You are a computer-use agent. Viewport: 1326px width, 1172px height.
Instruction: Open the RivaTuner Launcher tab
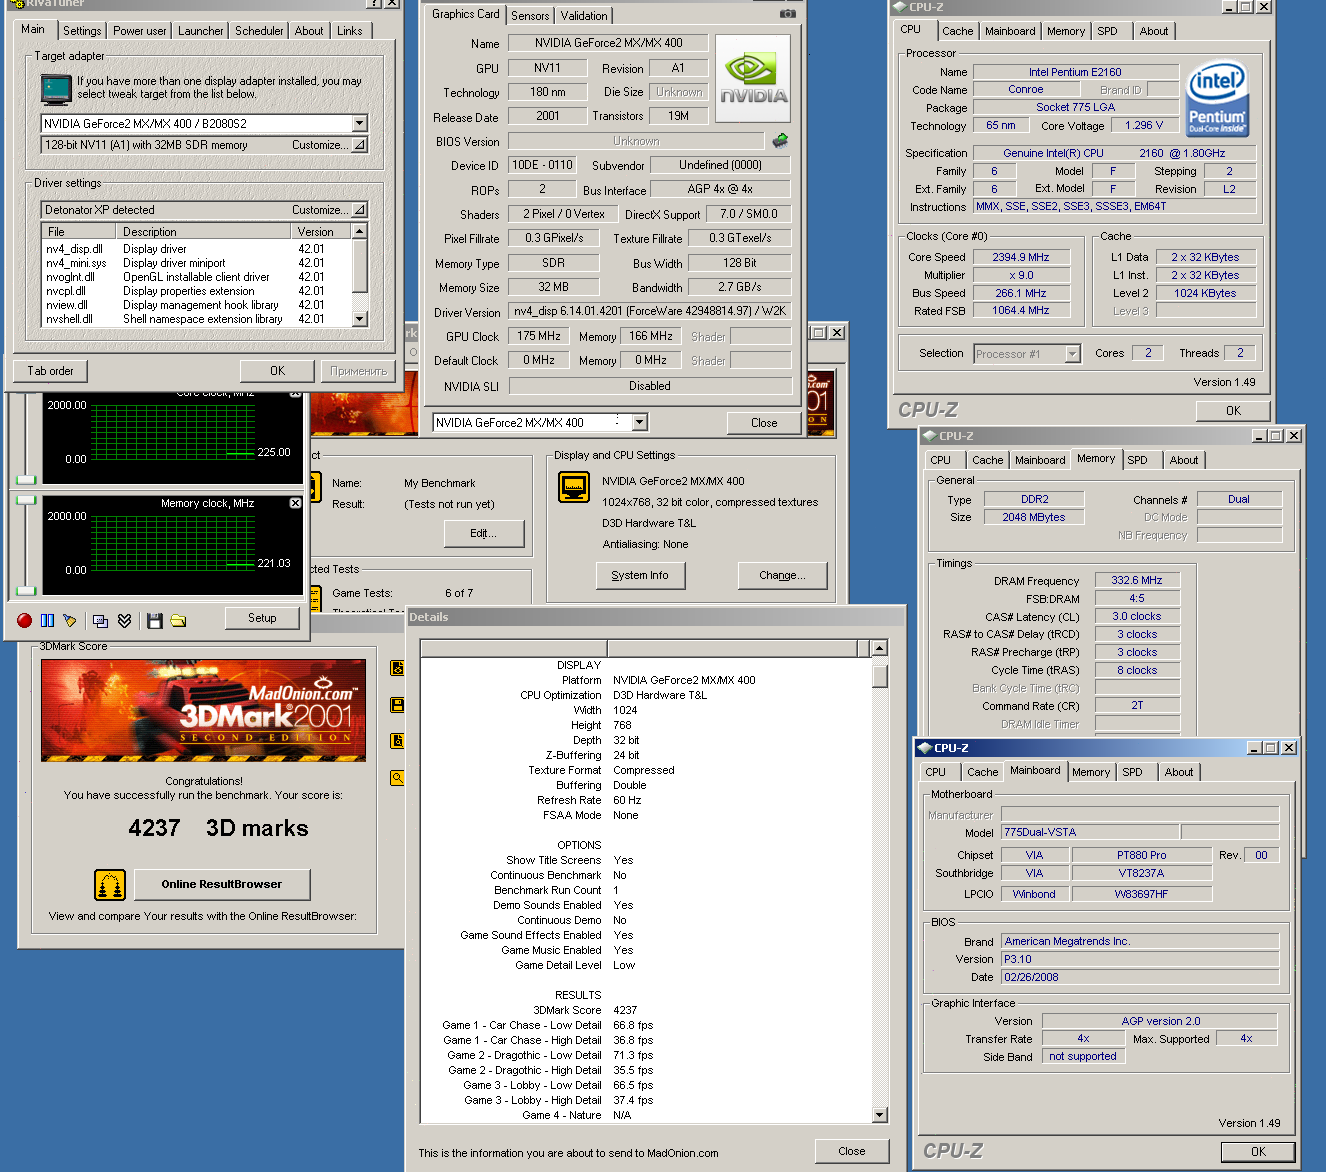pyautogui.click(x=201, y=31)
